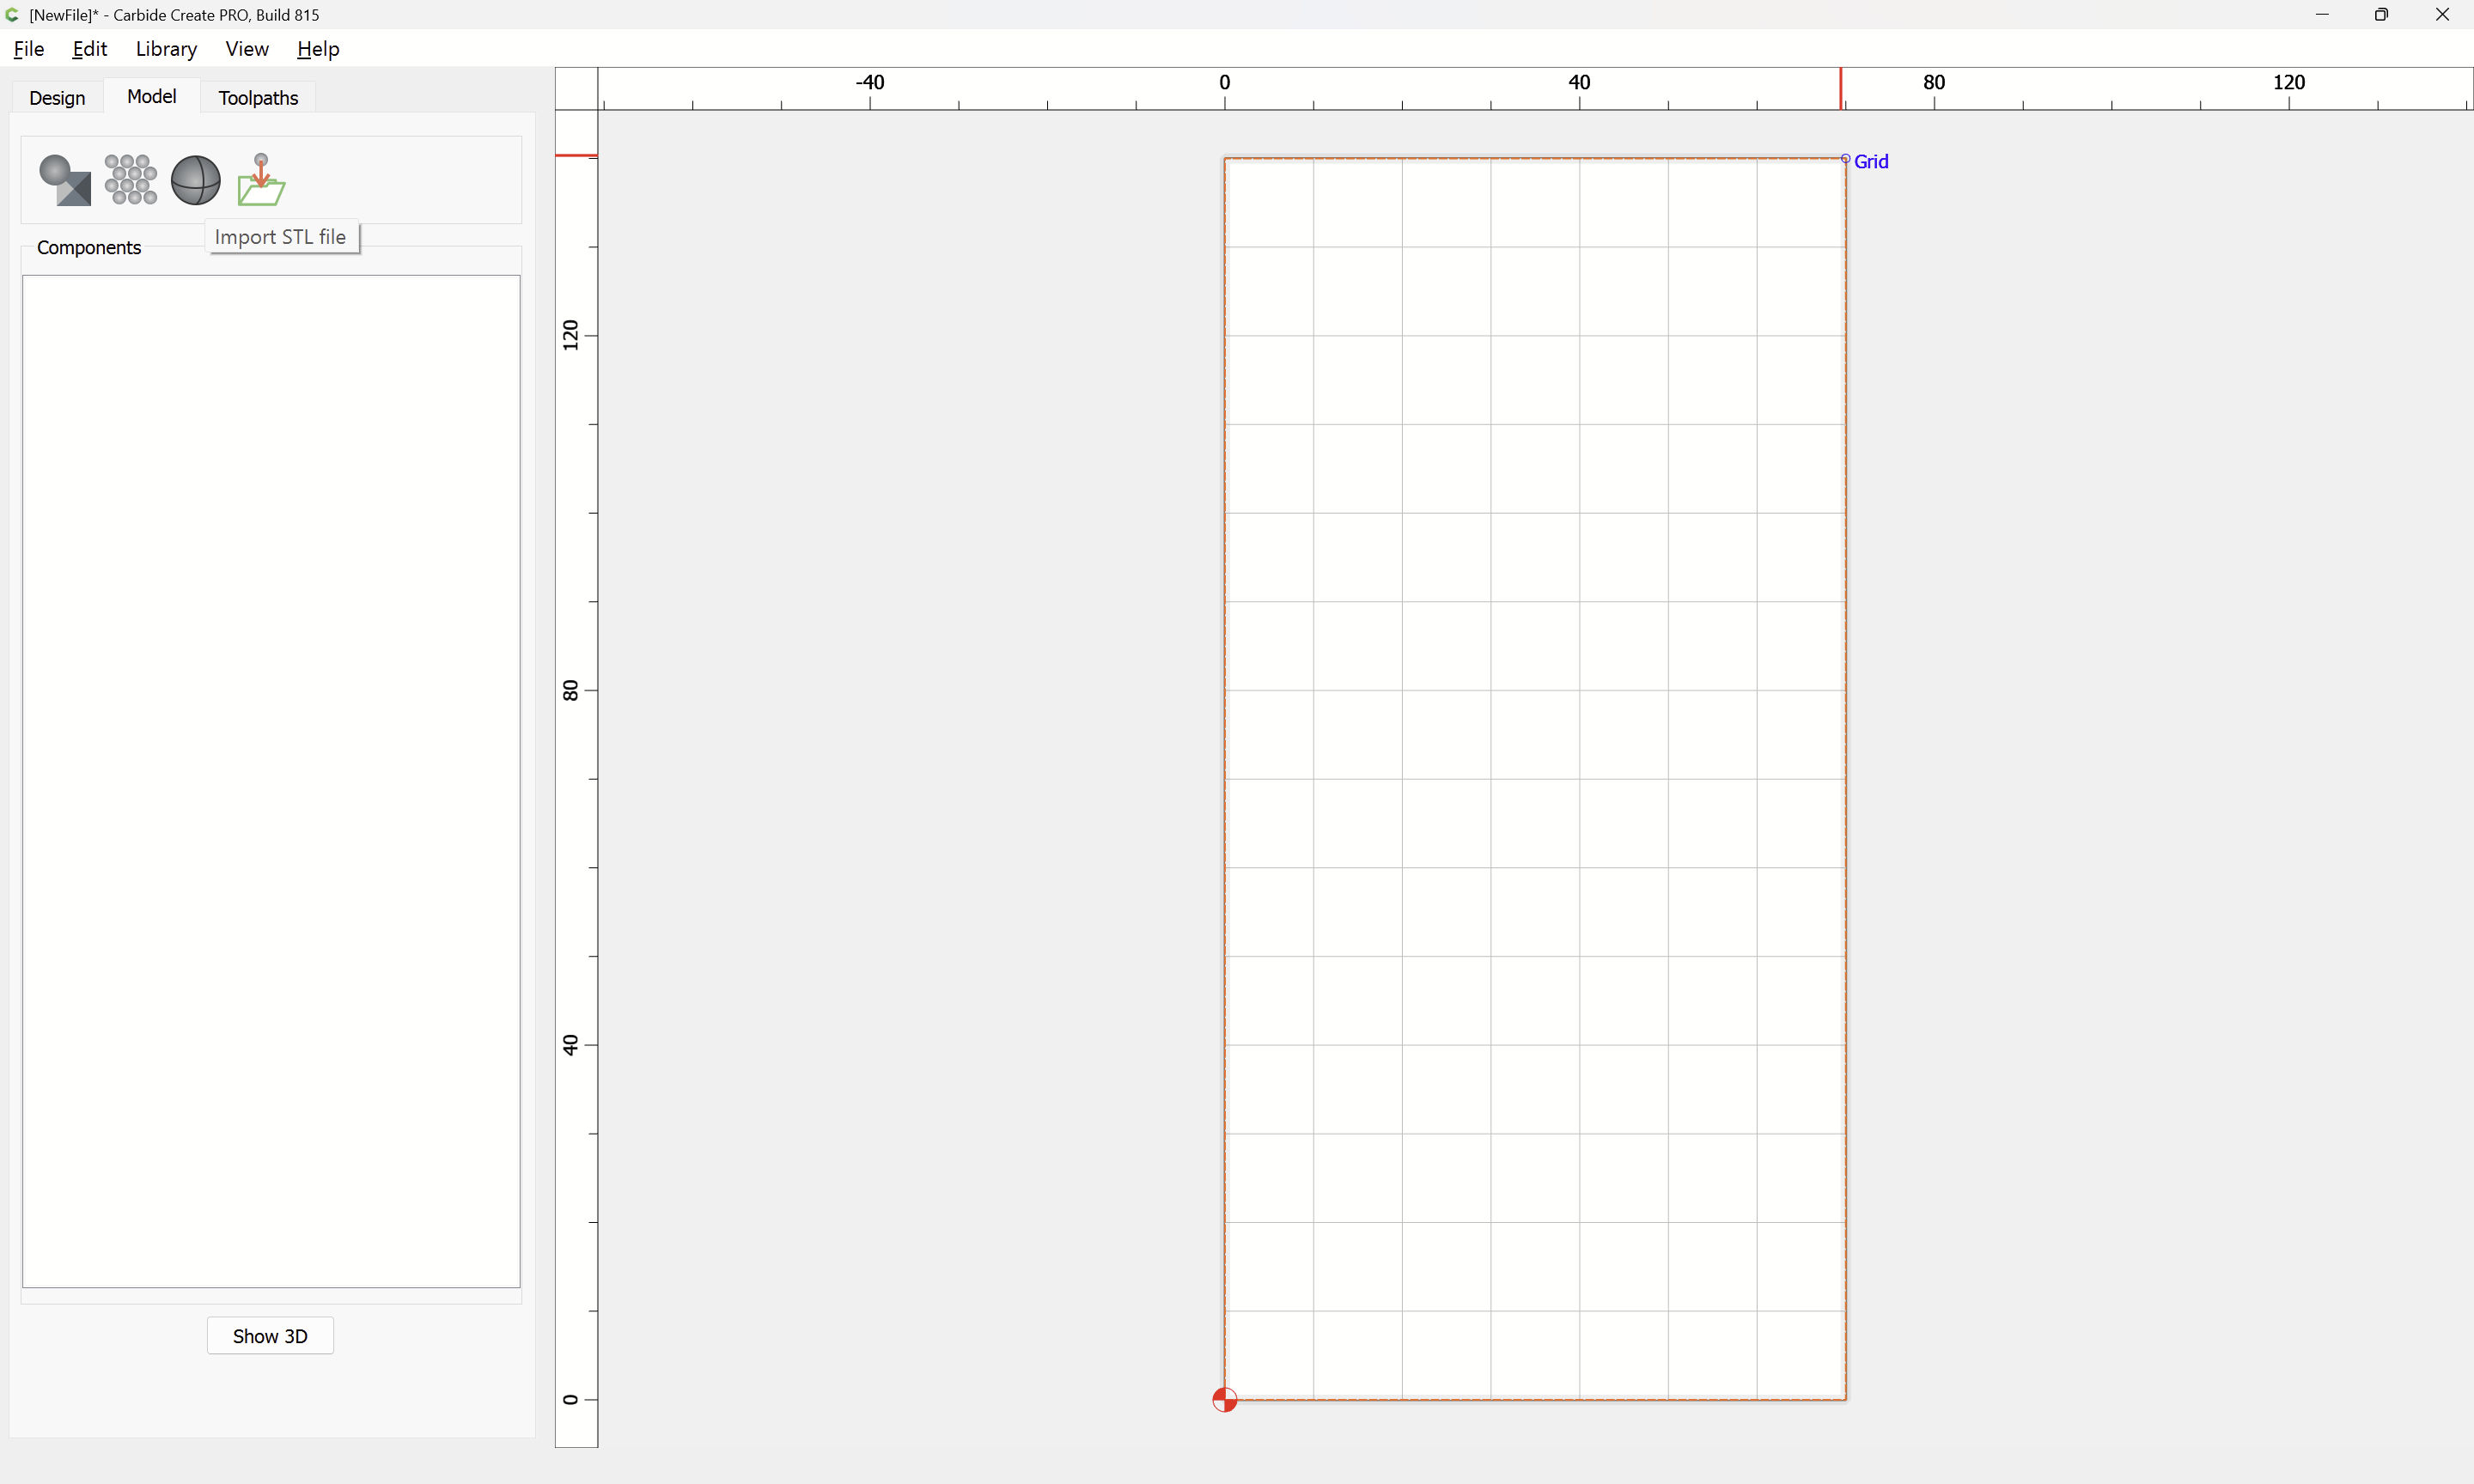Switch to the Design tab
Screen dimensions: 2474x1484
coord(57,97)
